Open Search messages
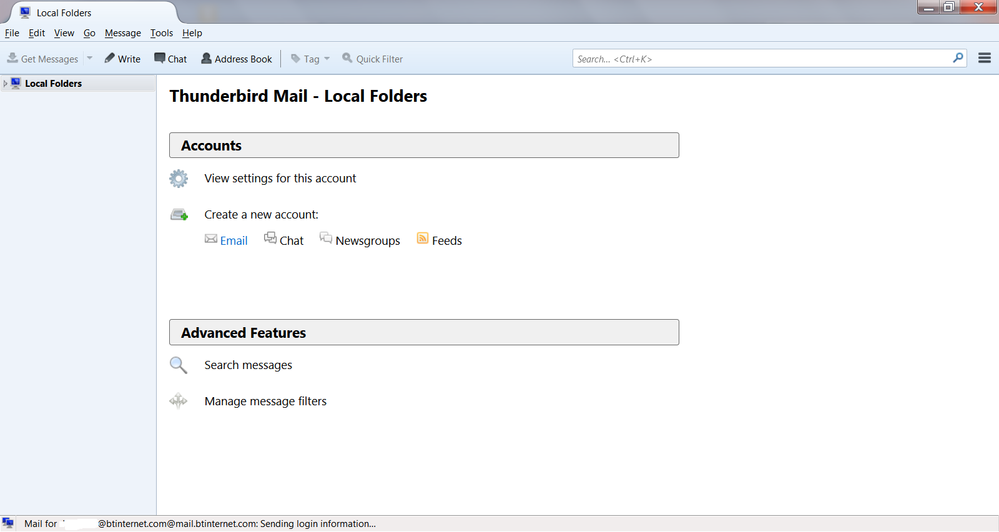This screenshot has height=532, width=999. point(248,365)
